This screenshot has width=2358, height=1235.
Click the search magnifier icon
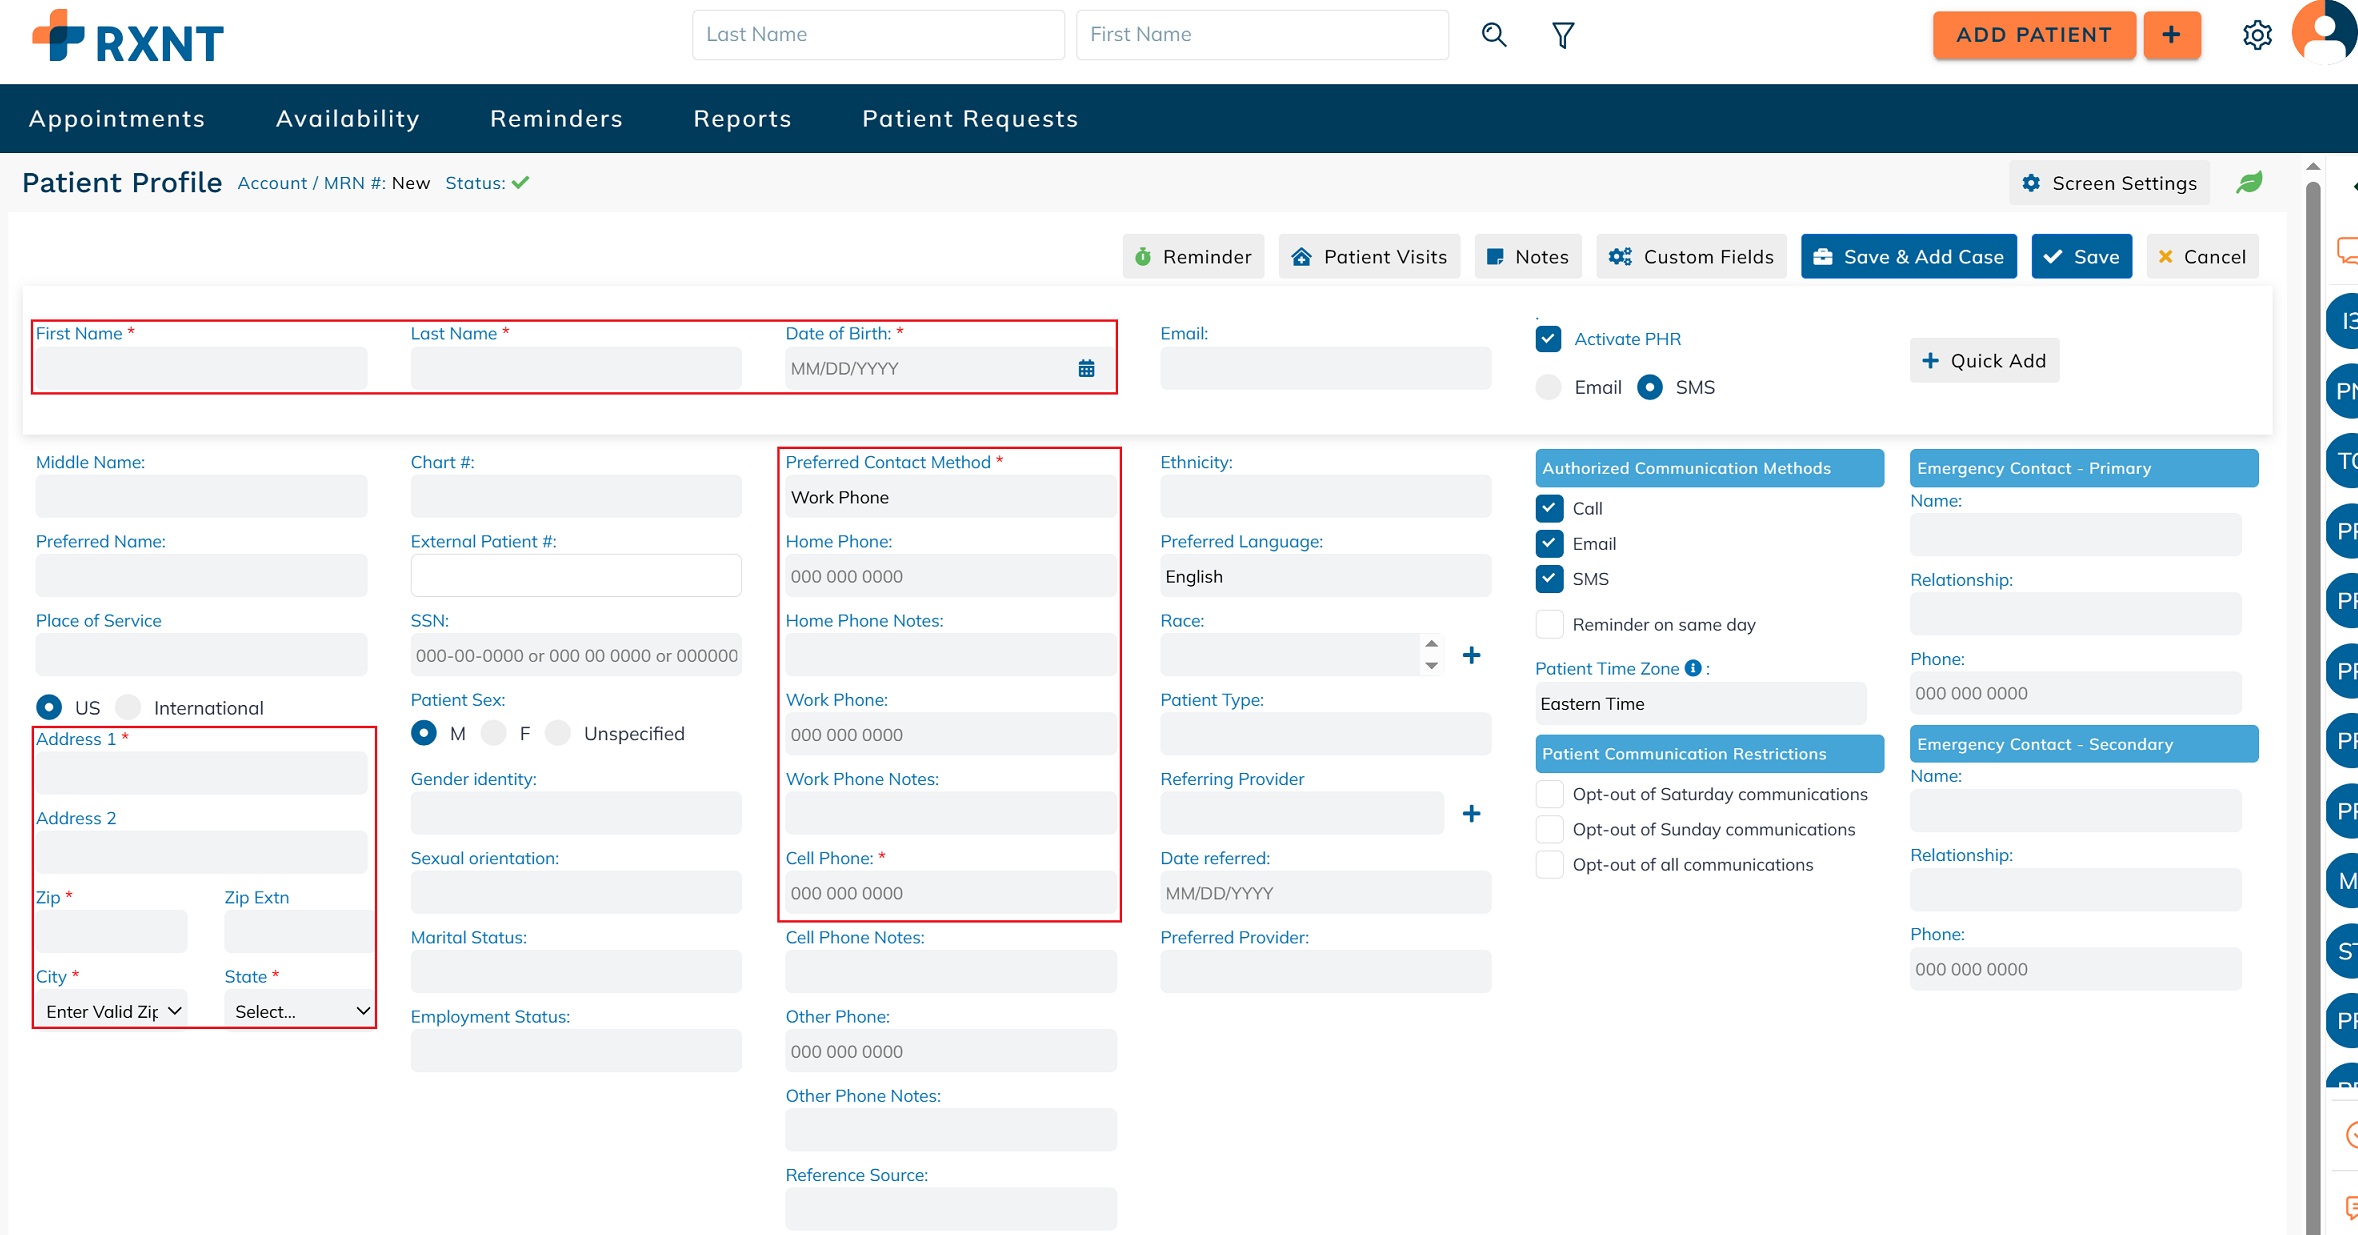click(x=1493, y=35)
